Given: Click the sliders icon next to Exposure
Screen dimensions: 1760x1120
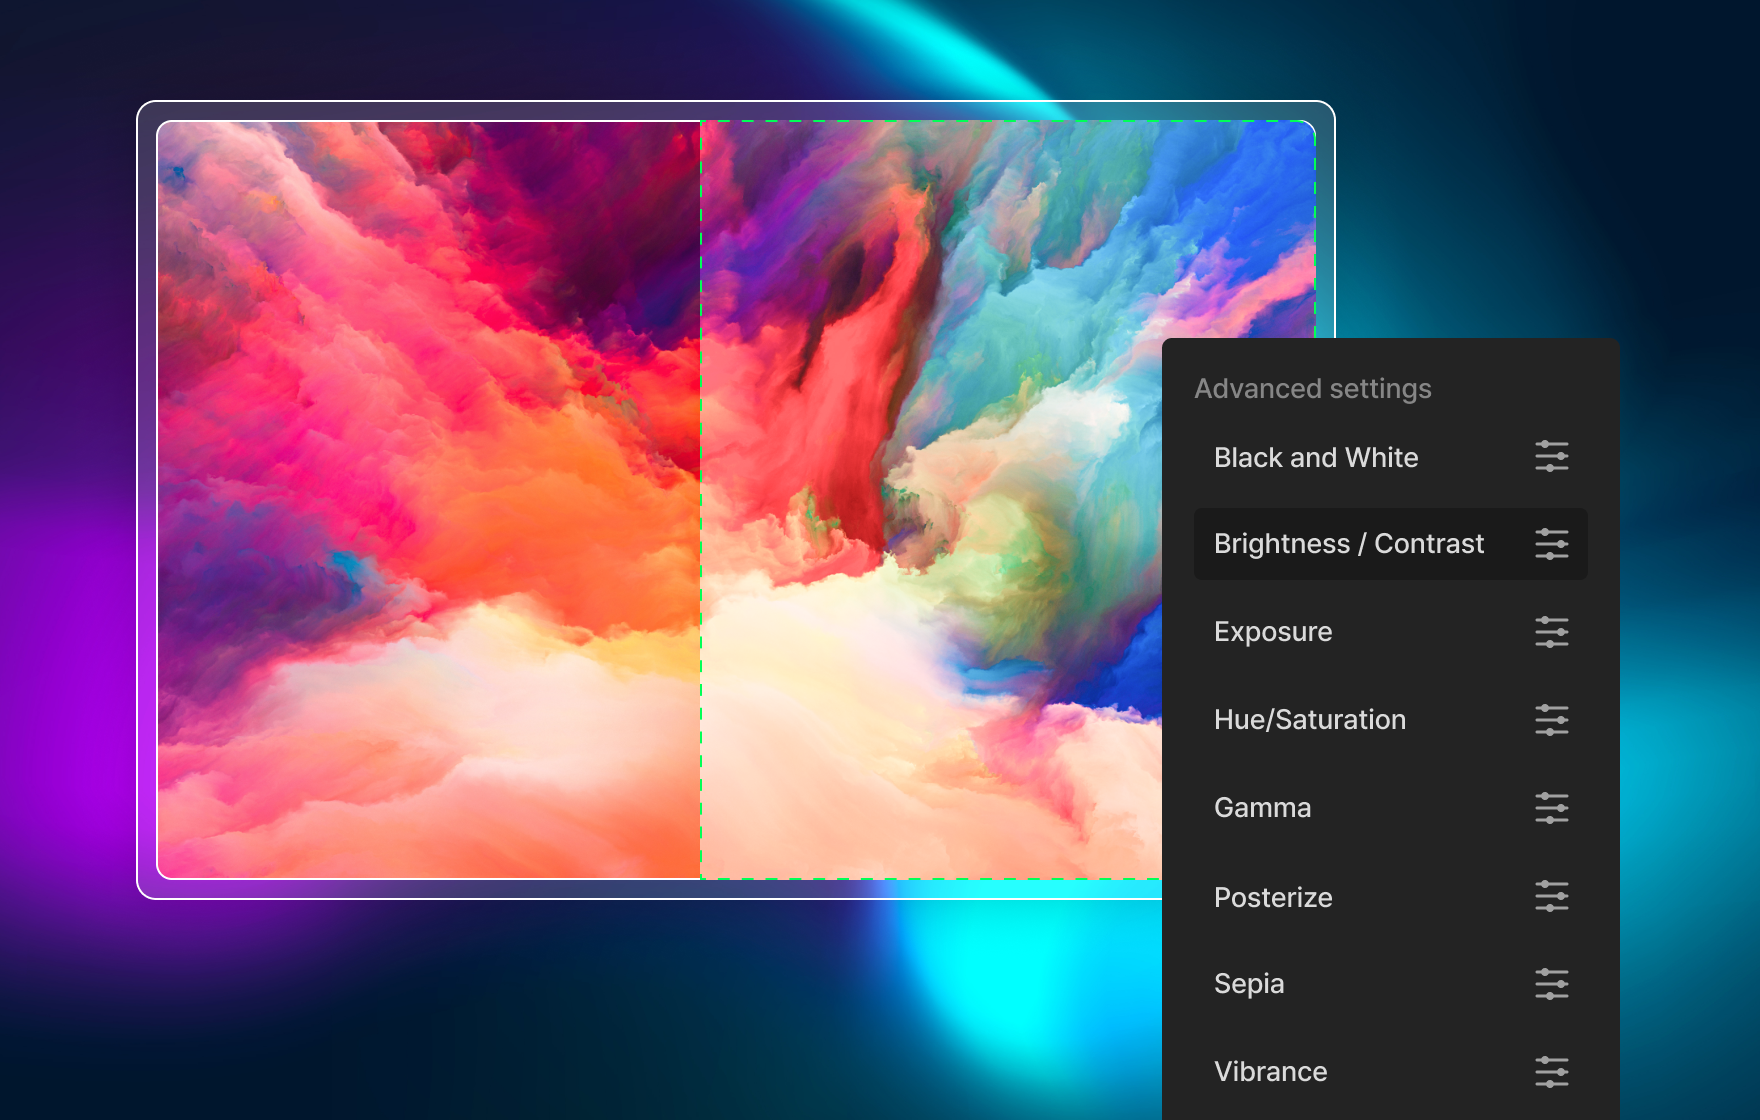Looking at the screenshot, I should click(x=1551, y=632).
